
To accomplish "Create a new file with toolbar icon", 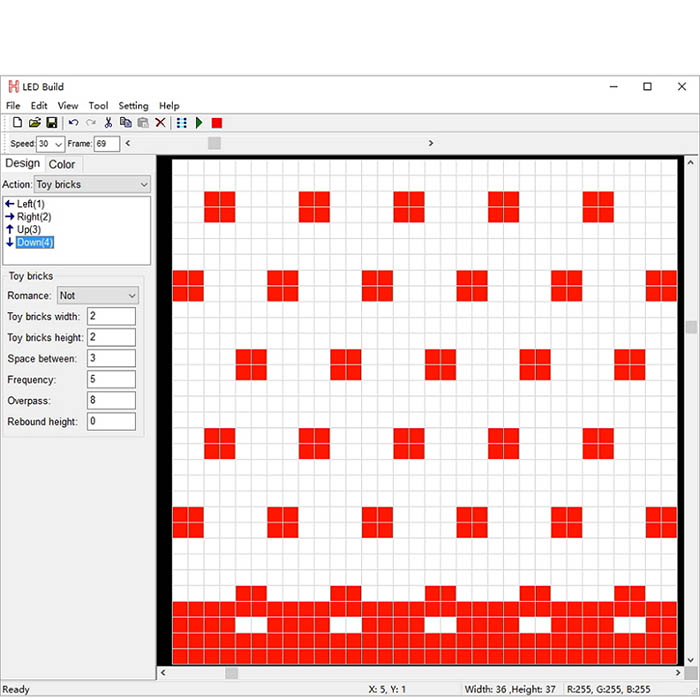I will pyautogui.click(x=17, y=123).
